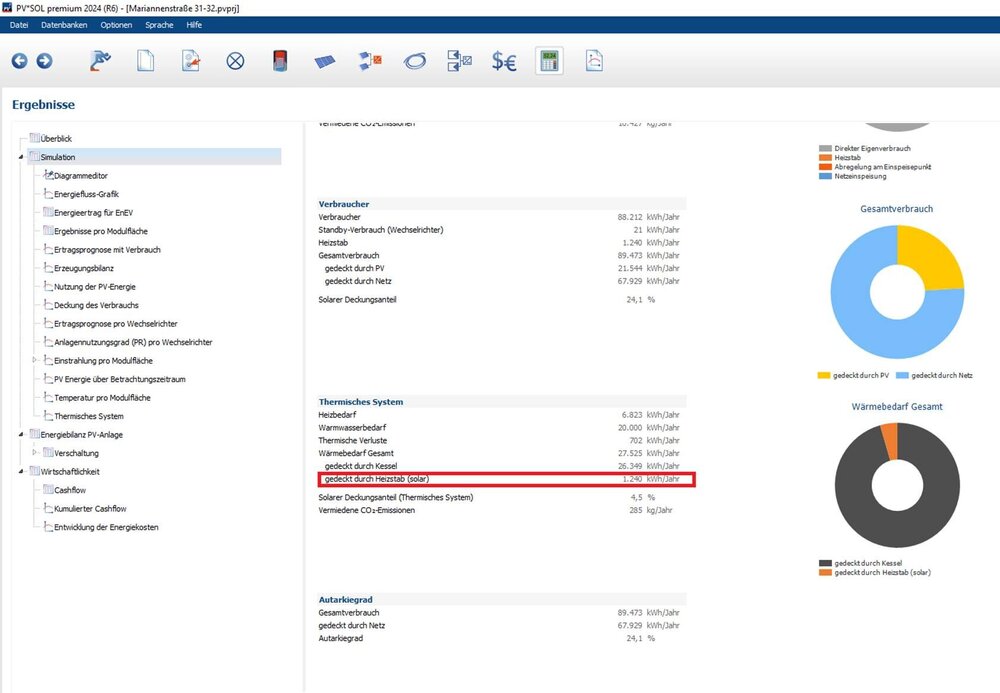Select Temperatur pro Modulfläche
Viewport: 1000px width, 693px height.
tap(102, 397)
